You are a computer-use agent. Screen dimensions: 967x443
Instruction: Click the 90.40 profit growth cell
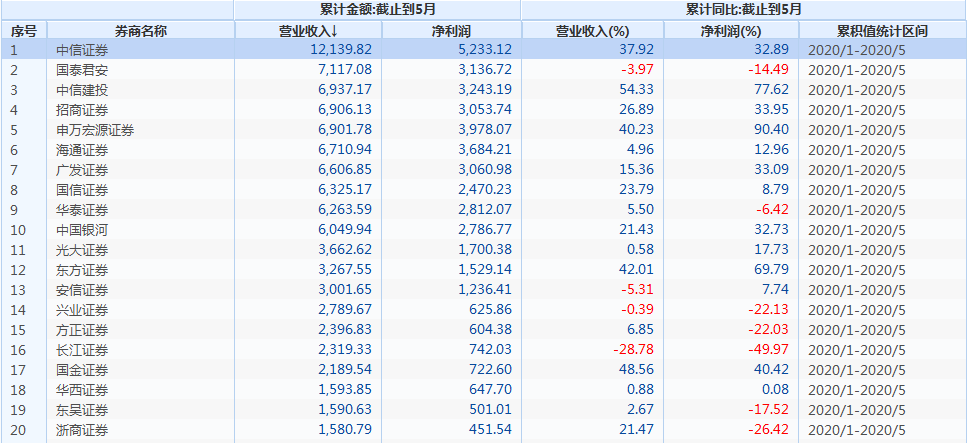point(774,130)
